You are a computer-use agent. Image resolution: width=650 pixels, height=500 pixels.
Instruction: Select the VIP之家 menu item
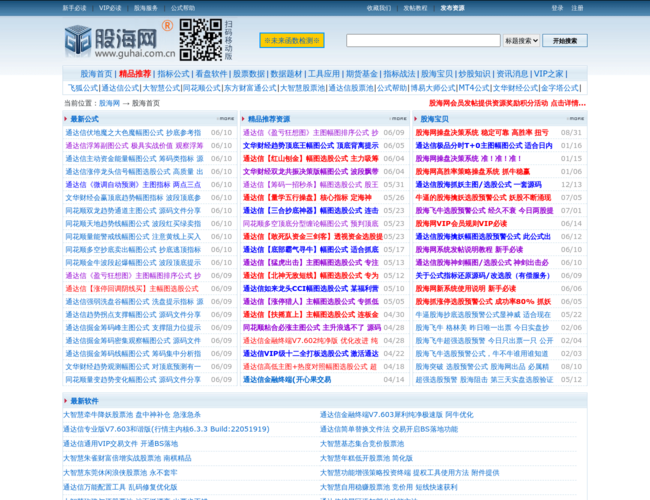tap(549, 74)
